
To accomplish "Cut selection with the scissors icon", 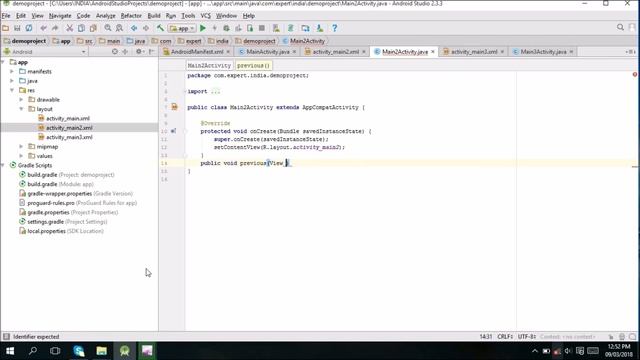I will coord(70,28).
